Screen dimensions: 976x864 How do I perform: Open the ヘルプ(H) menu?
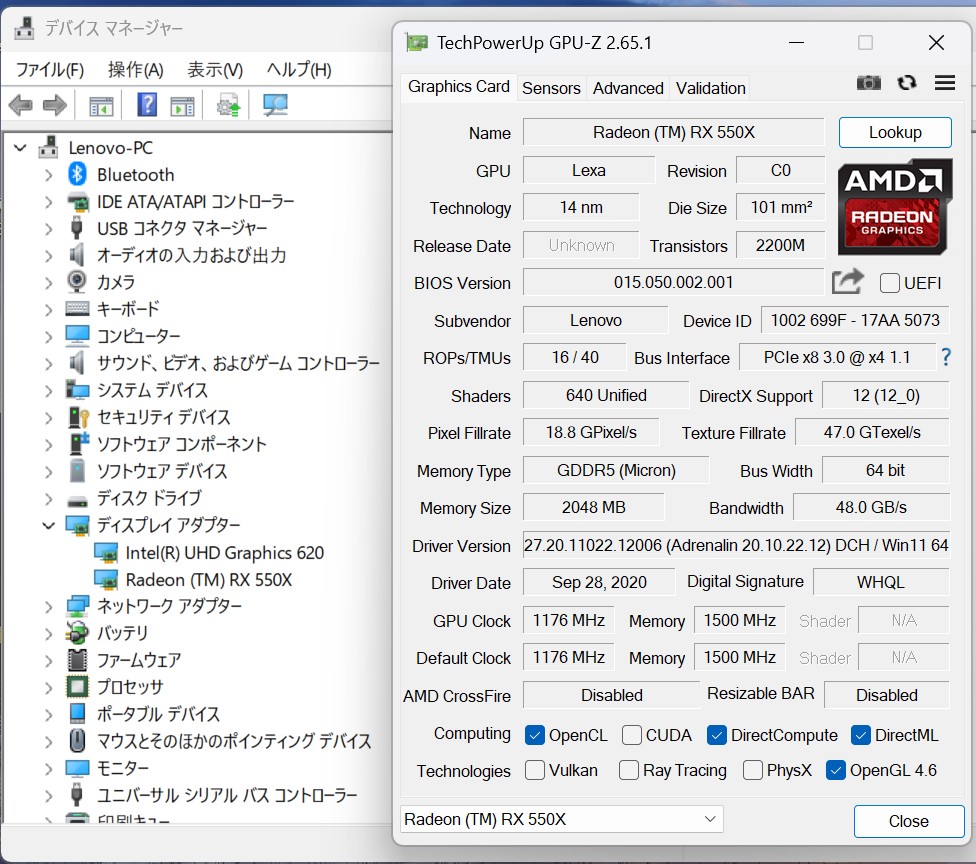299,70
